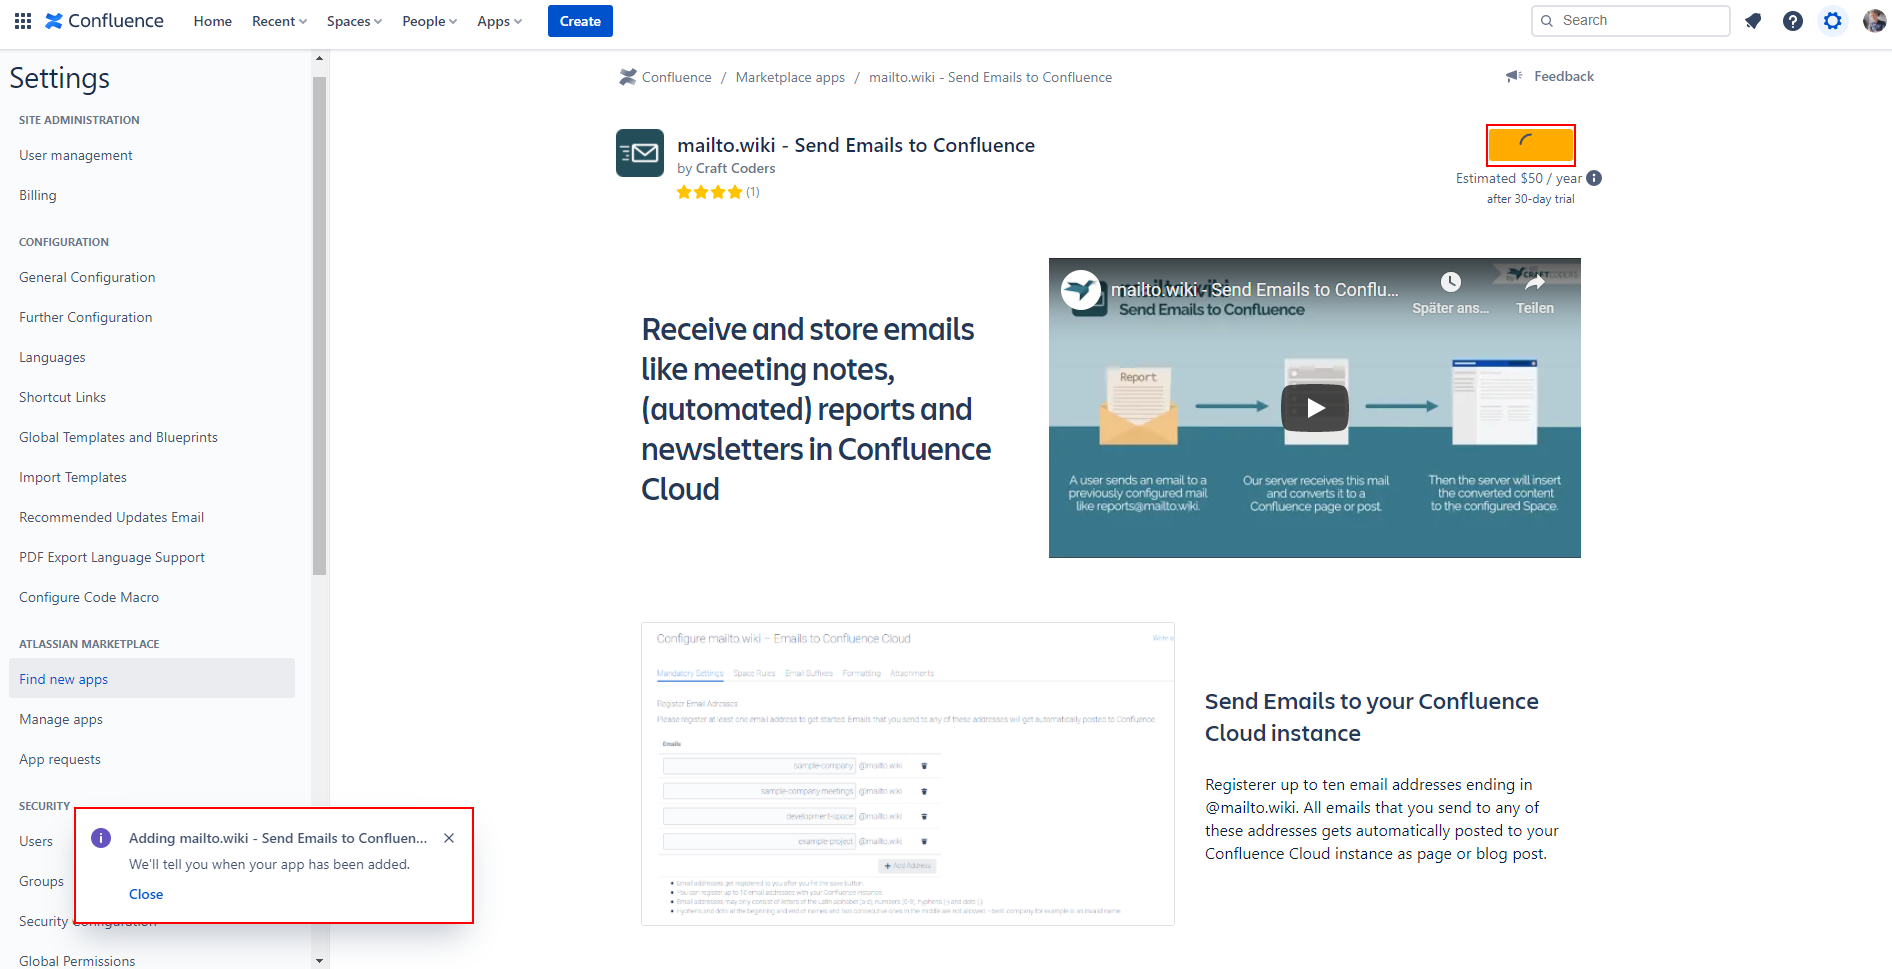The image size is (1892, 969).
Task: Click the mailto.wiki app logo icon
Action: pyautogui.click(x=639, y=153)
